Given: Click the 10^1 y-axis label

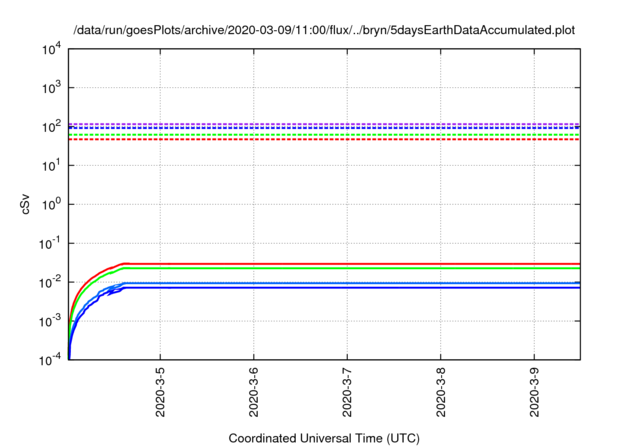Looking at the screenshot, I should [x=51, y=166].
